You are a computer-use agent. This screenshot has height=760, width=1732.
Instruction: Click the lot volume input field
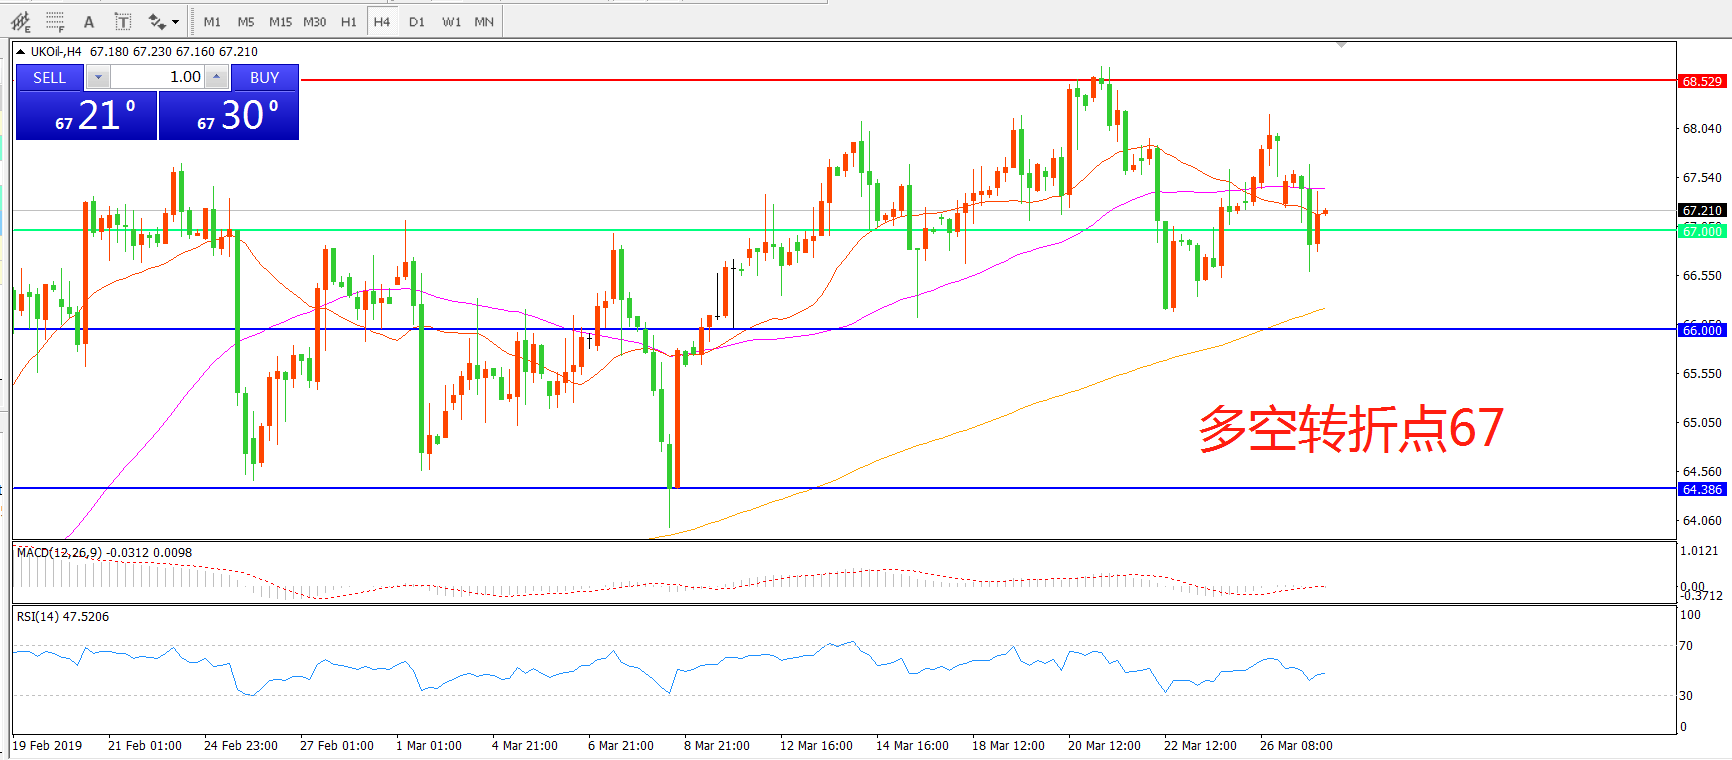click(157, 77)
